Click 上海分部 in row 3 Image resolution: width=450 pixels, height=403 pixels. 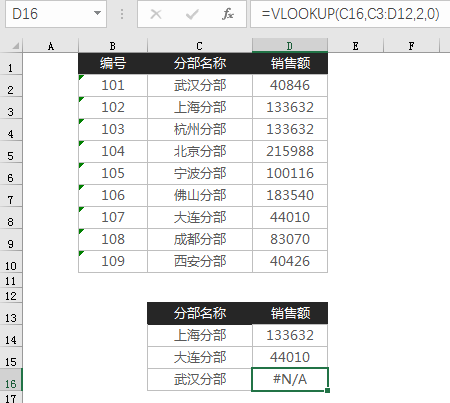pyautogui.click(x=200, y=107)
